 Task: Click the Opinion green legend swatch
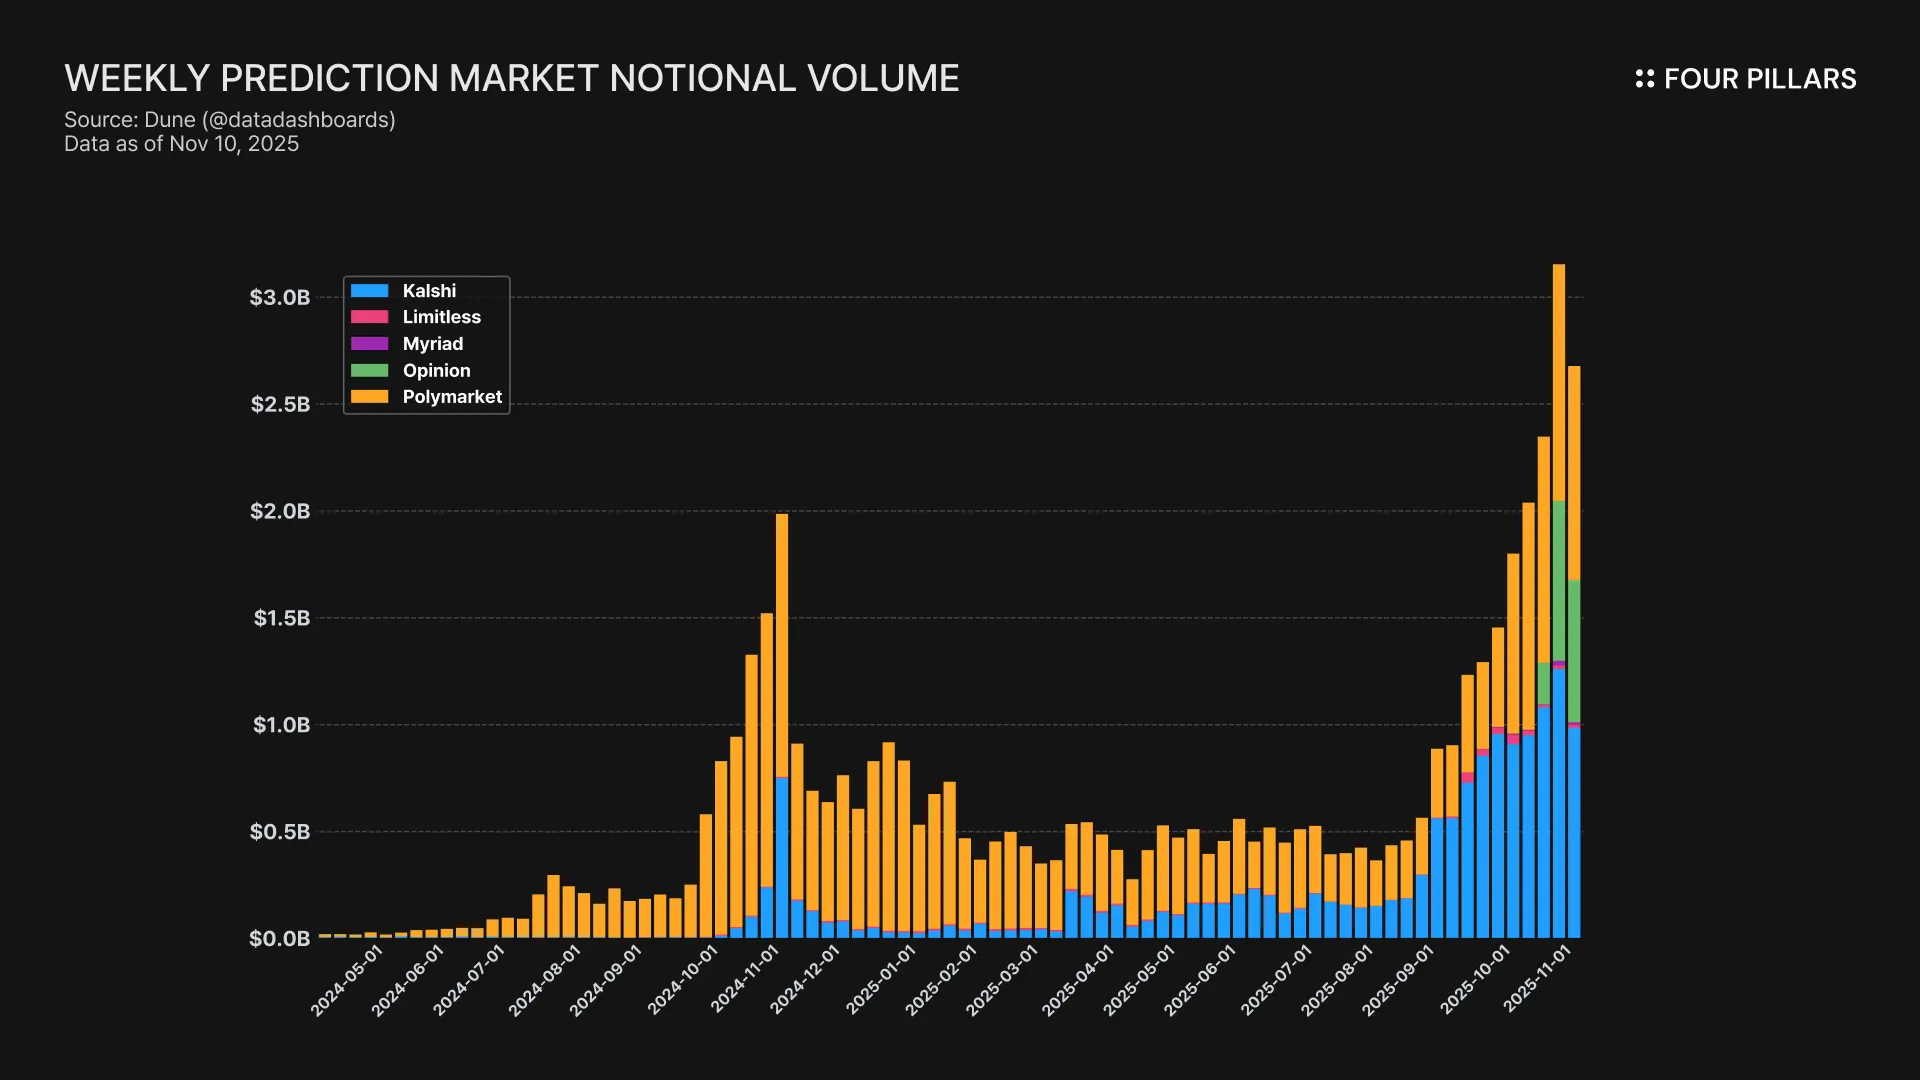point(369,371)
